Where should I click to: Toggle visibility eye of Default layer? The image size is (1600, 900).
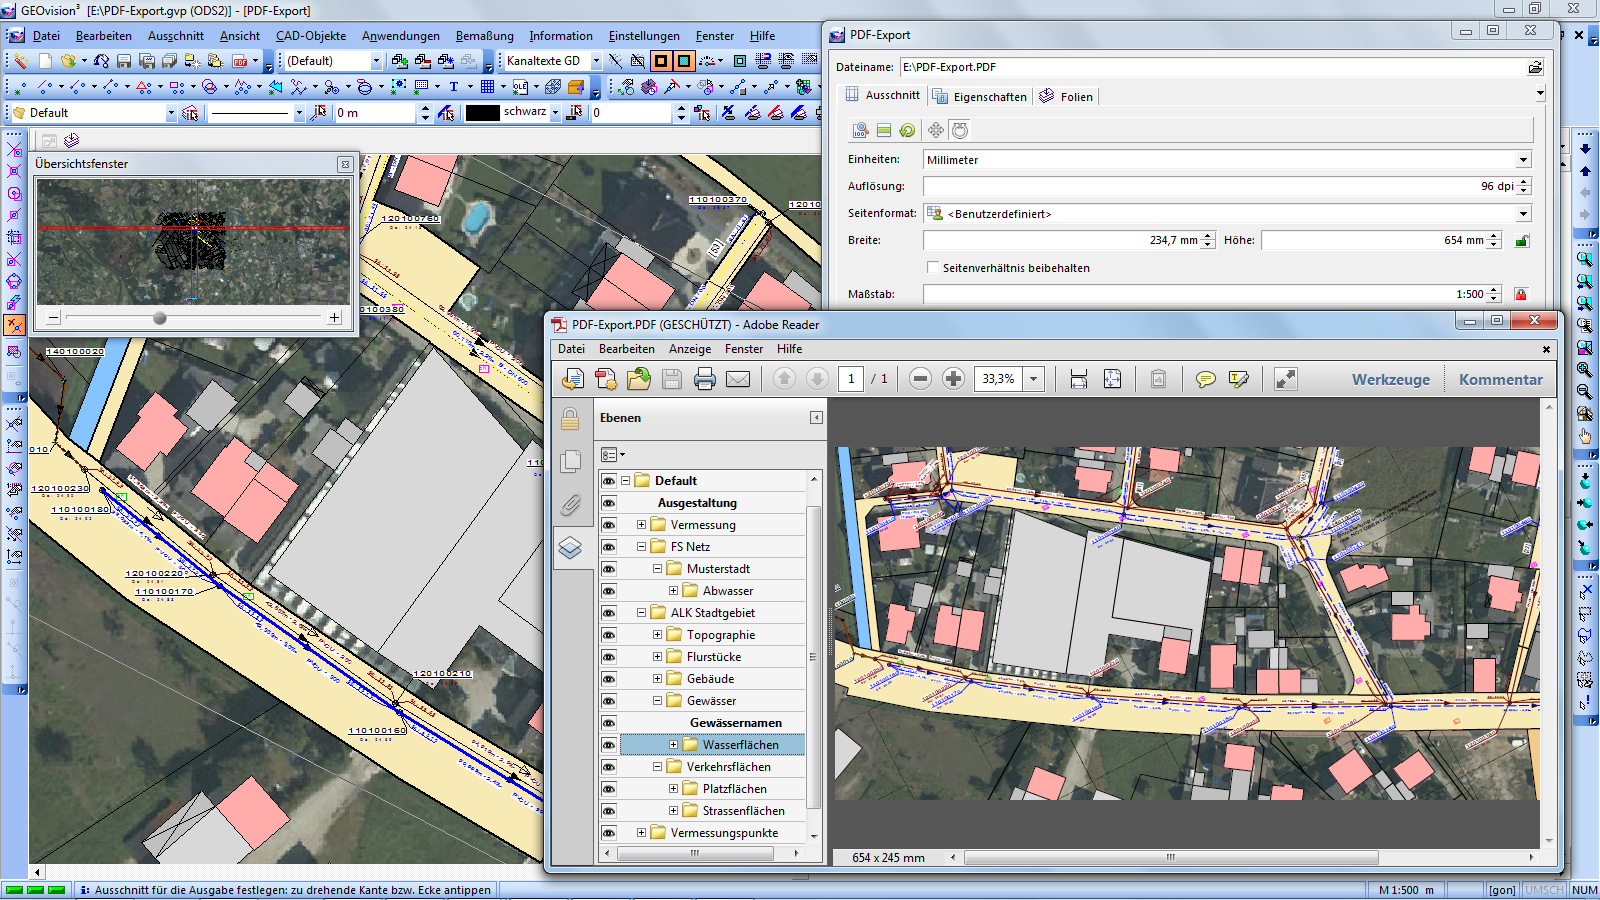tap(608, 481)
